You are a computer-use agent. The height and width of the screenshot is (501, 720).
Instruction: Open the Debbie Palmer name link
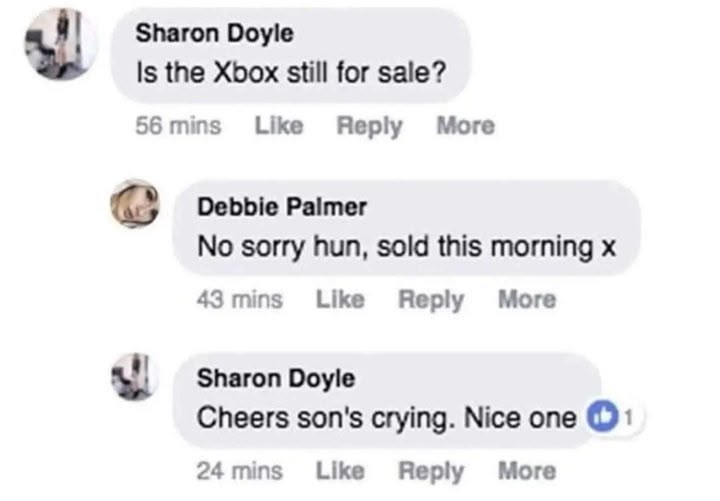pos(282,207)
